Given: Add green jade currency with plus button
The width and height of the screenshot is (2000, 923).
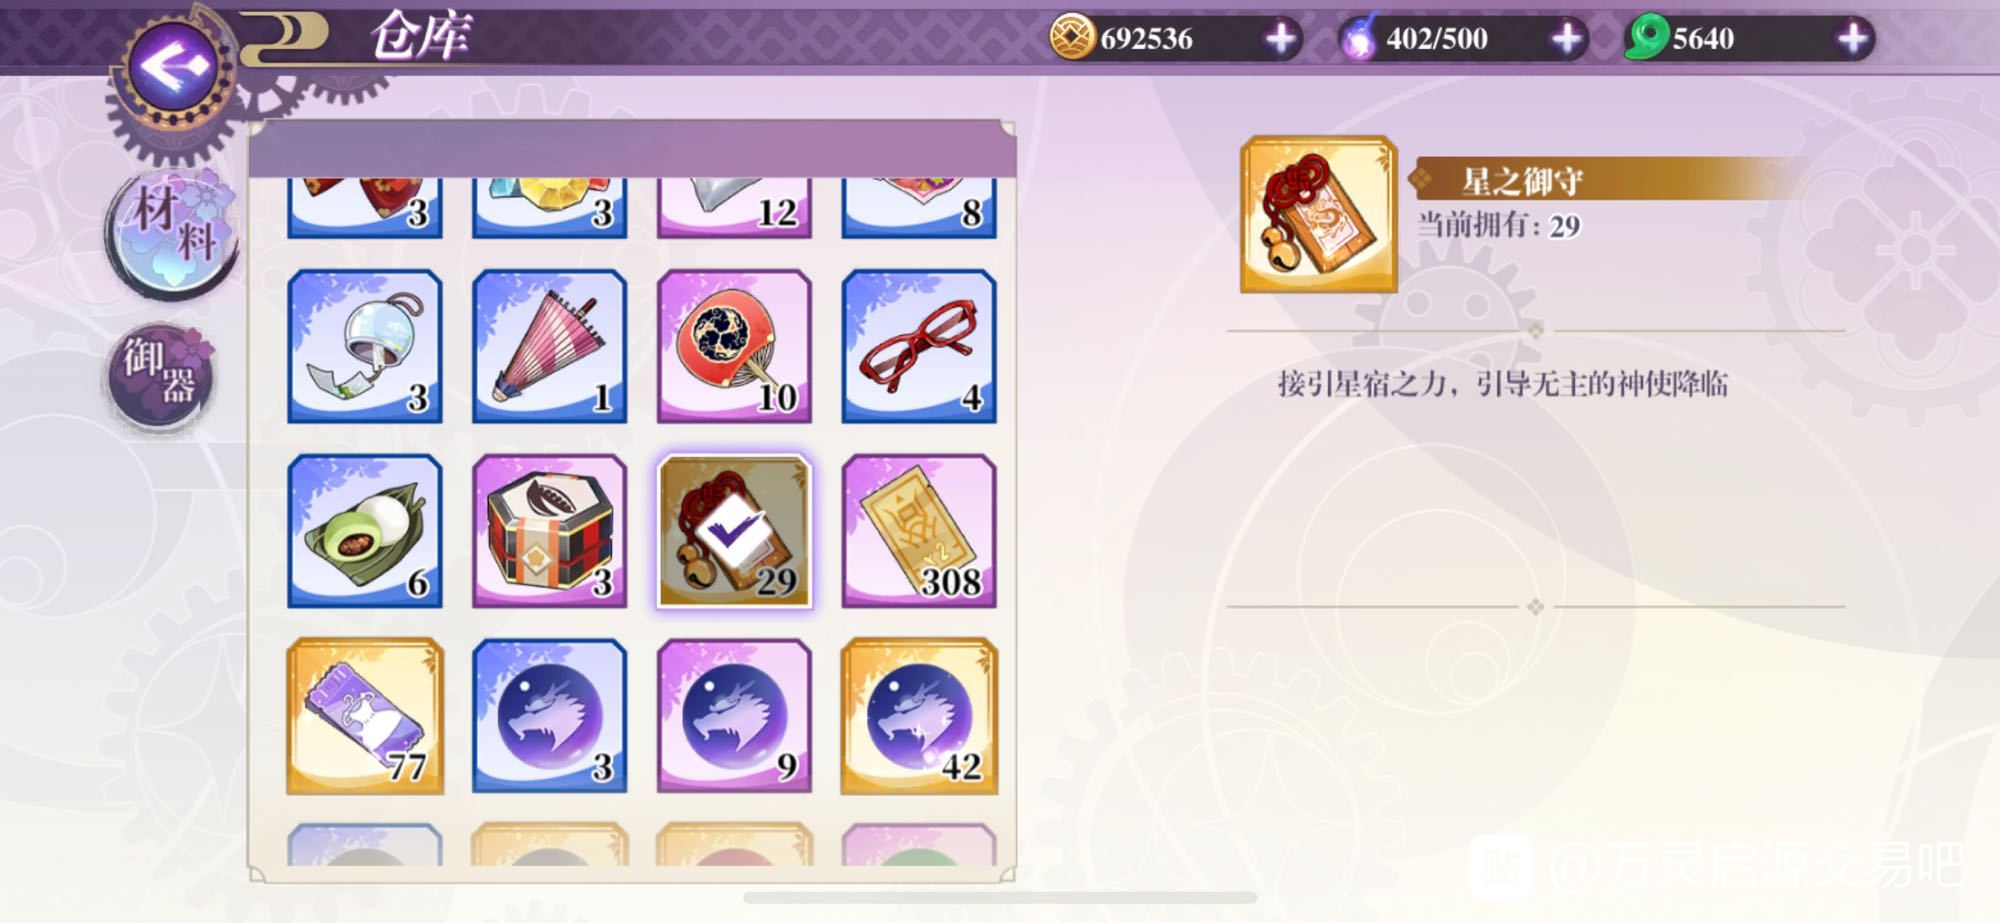Looking at the screenshot, I should coord(1852,39).
